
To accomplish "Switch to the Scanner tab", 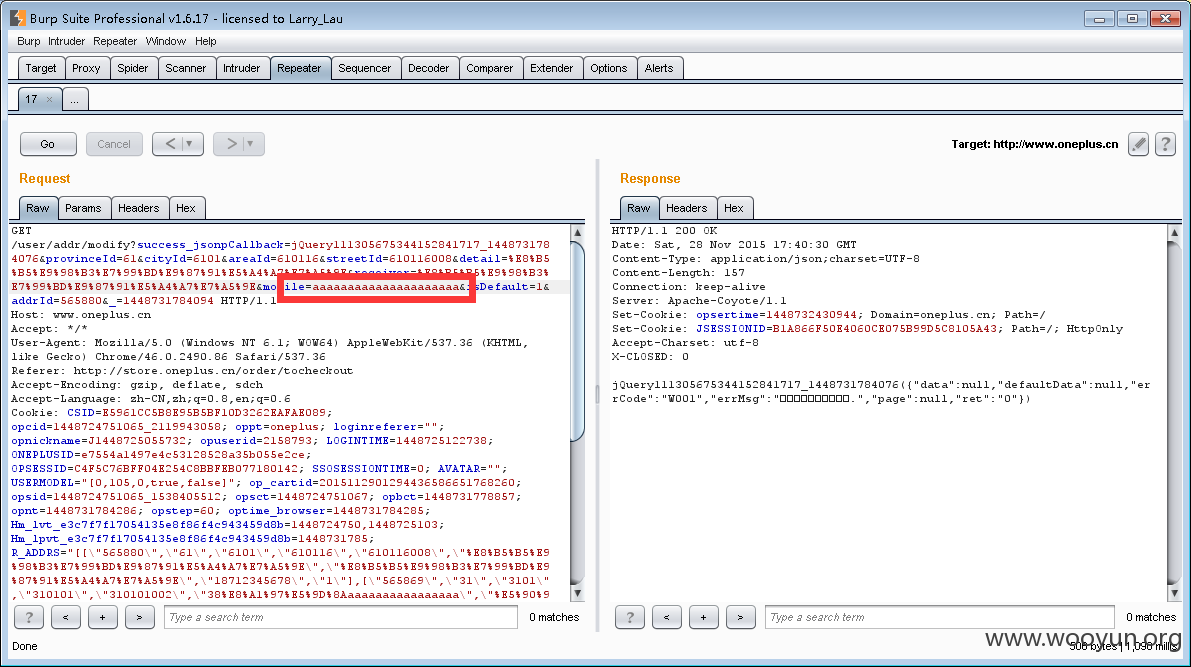I will [185, 68].
